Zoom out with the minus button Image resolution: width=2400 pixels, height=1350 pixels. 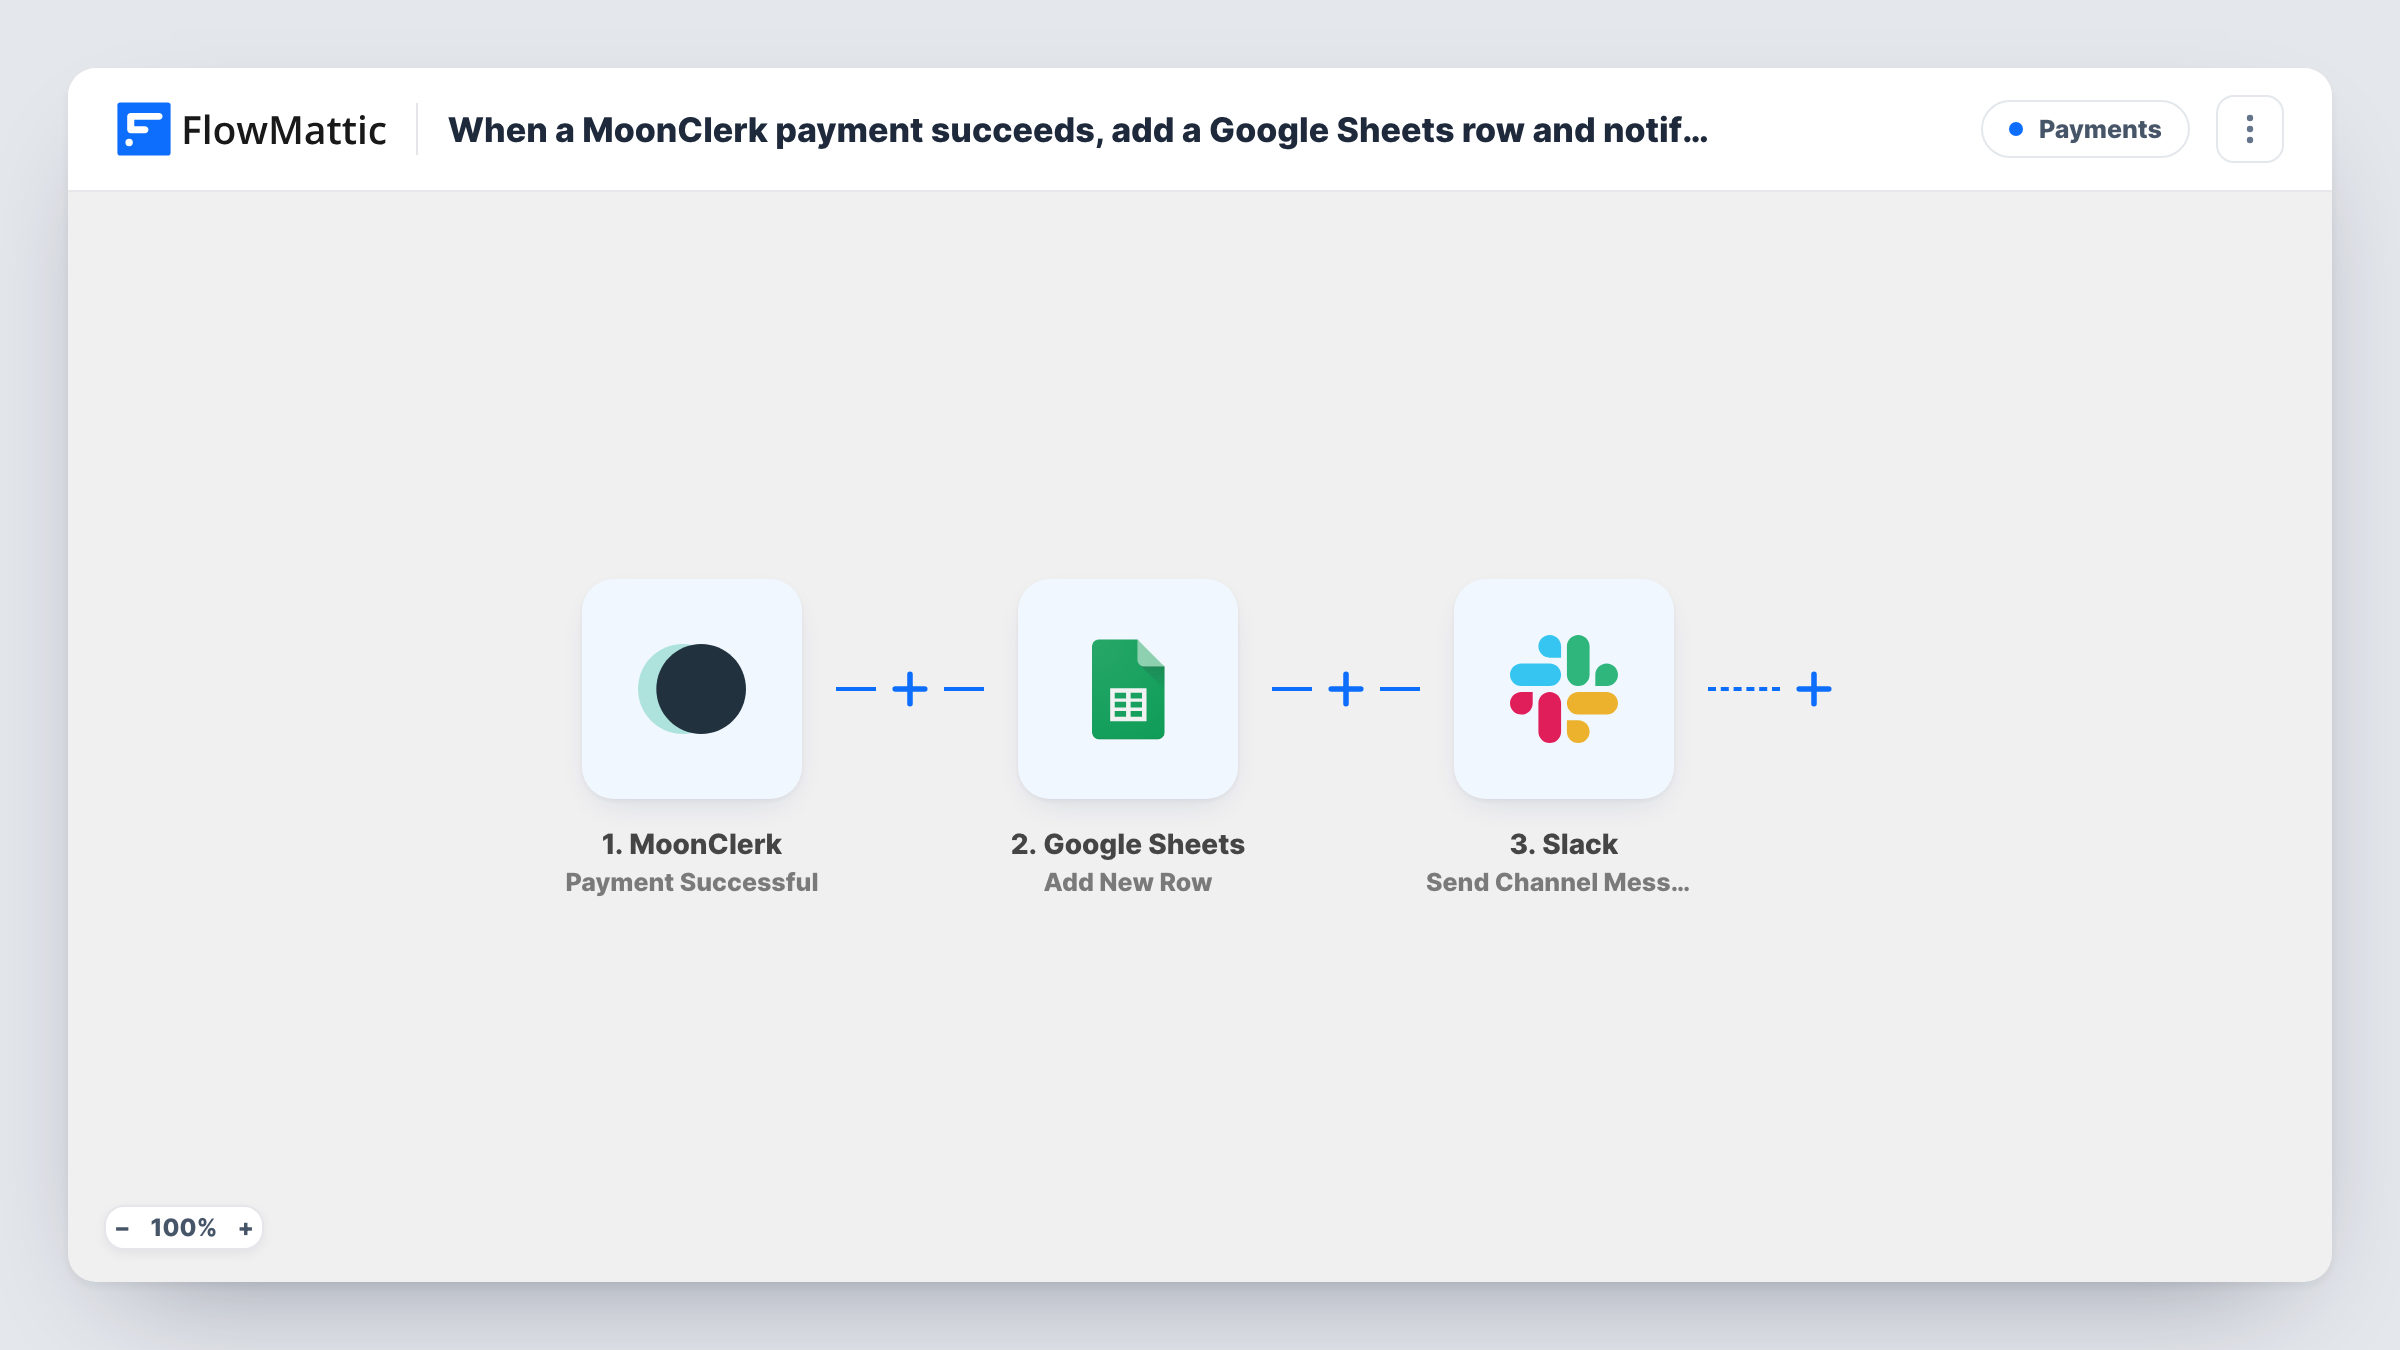point(122,1228)
